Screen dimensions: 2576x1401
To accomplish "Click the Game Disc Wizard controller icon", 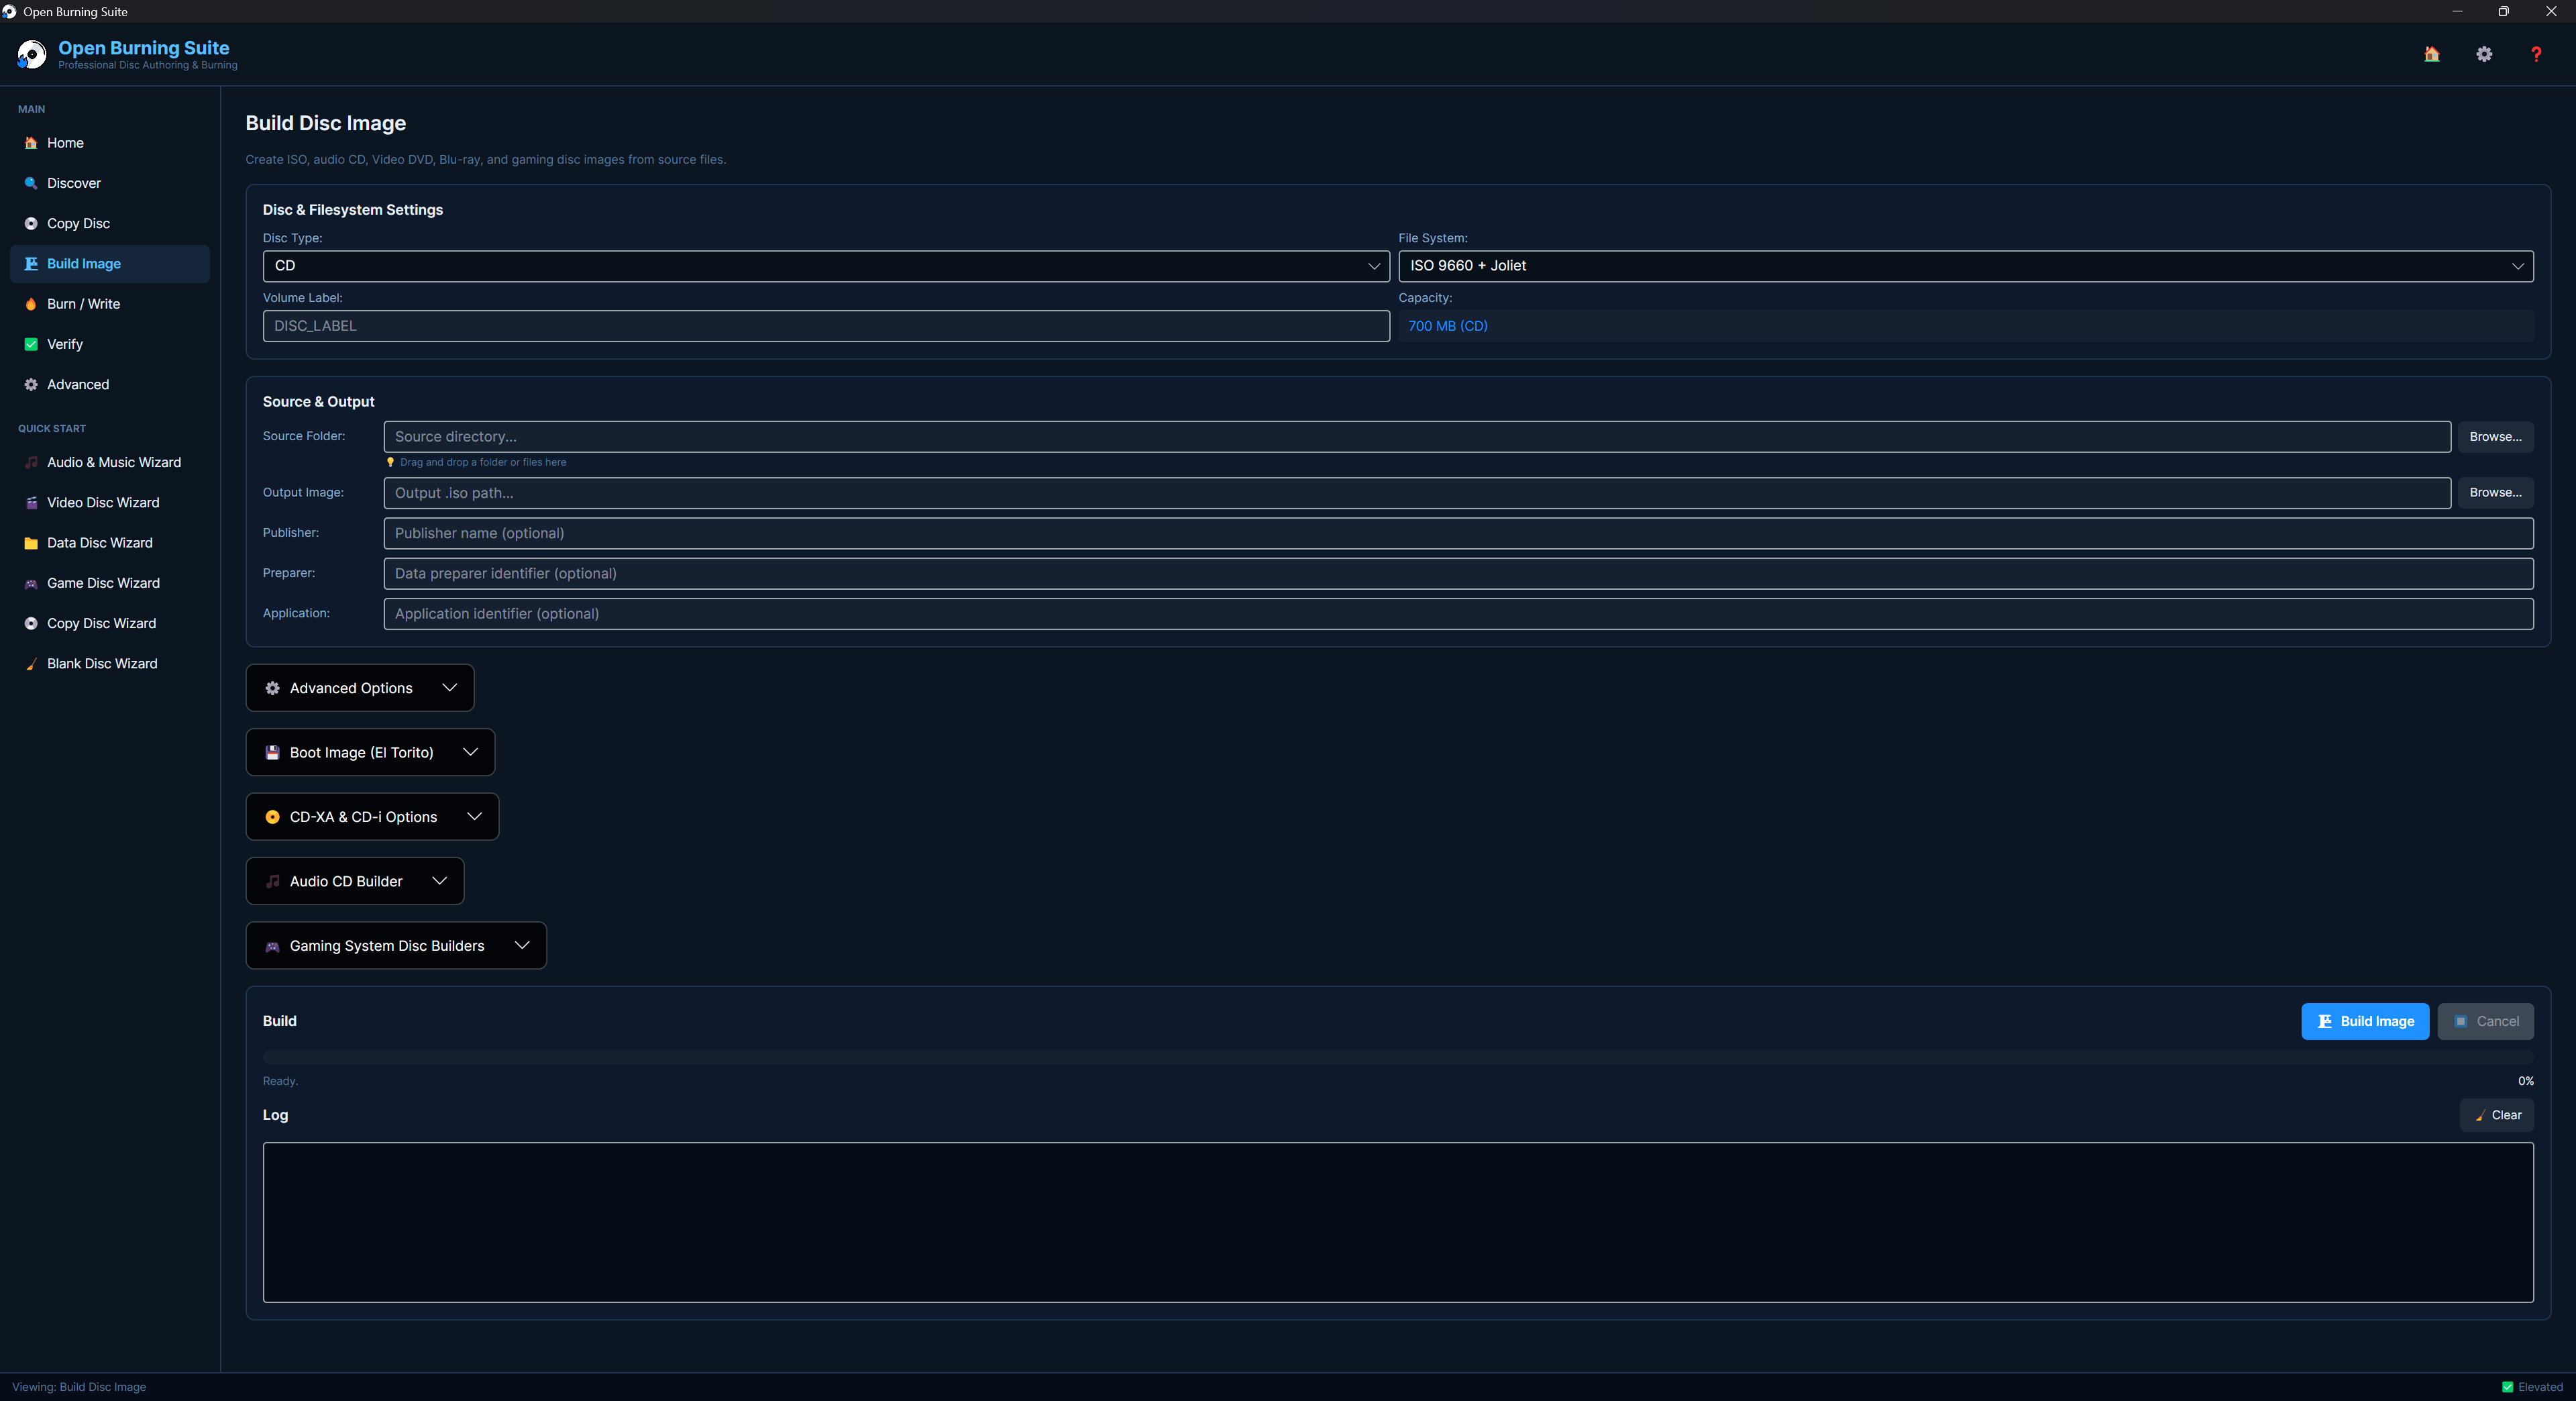I will pos(31,583).
